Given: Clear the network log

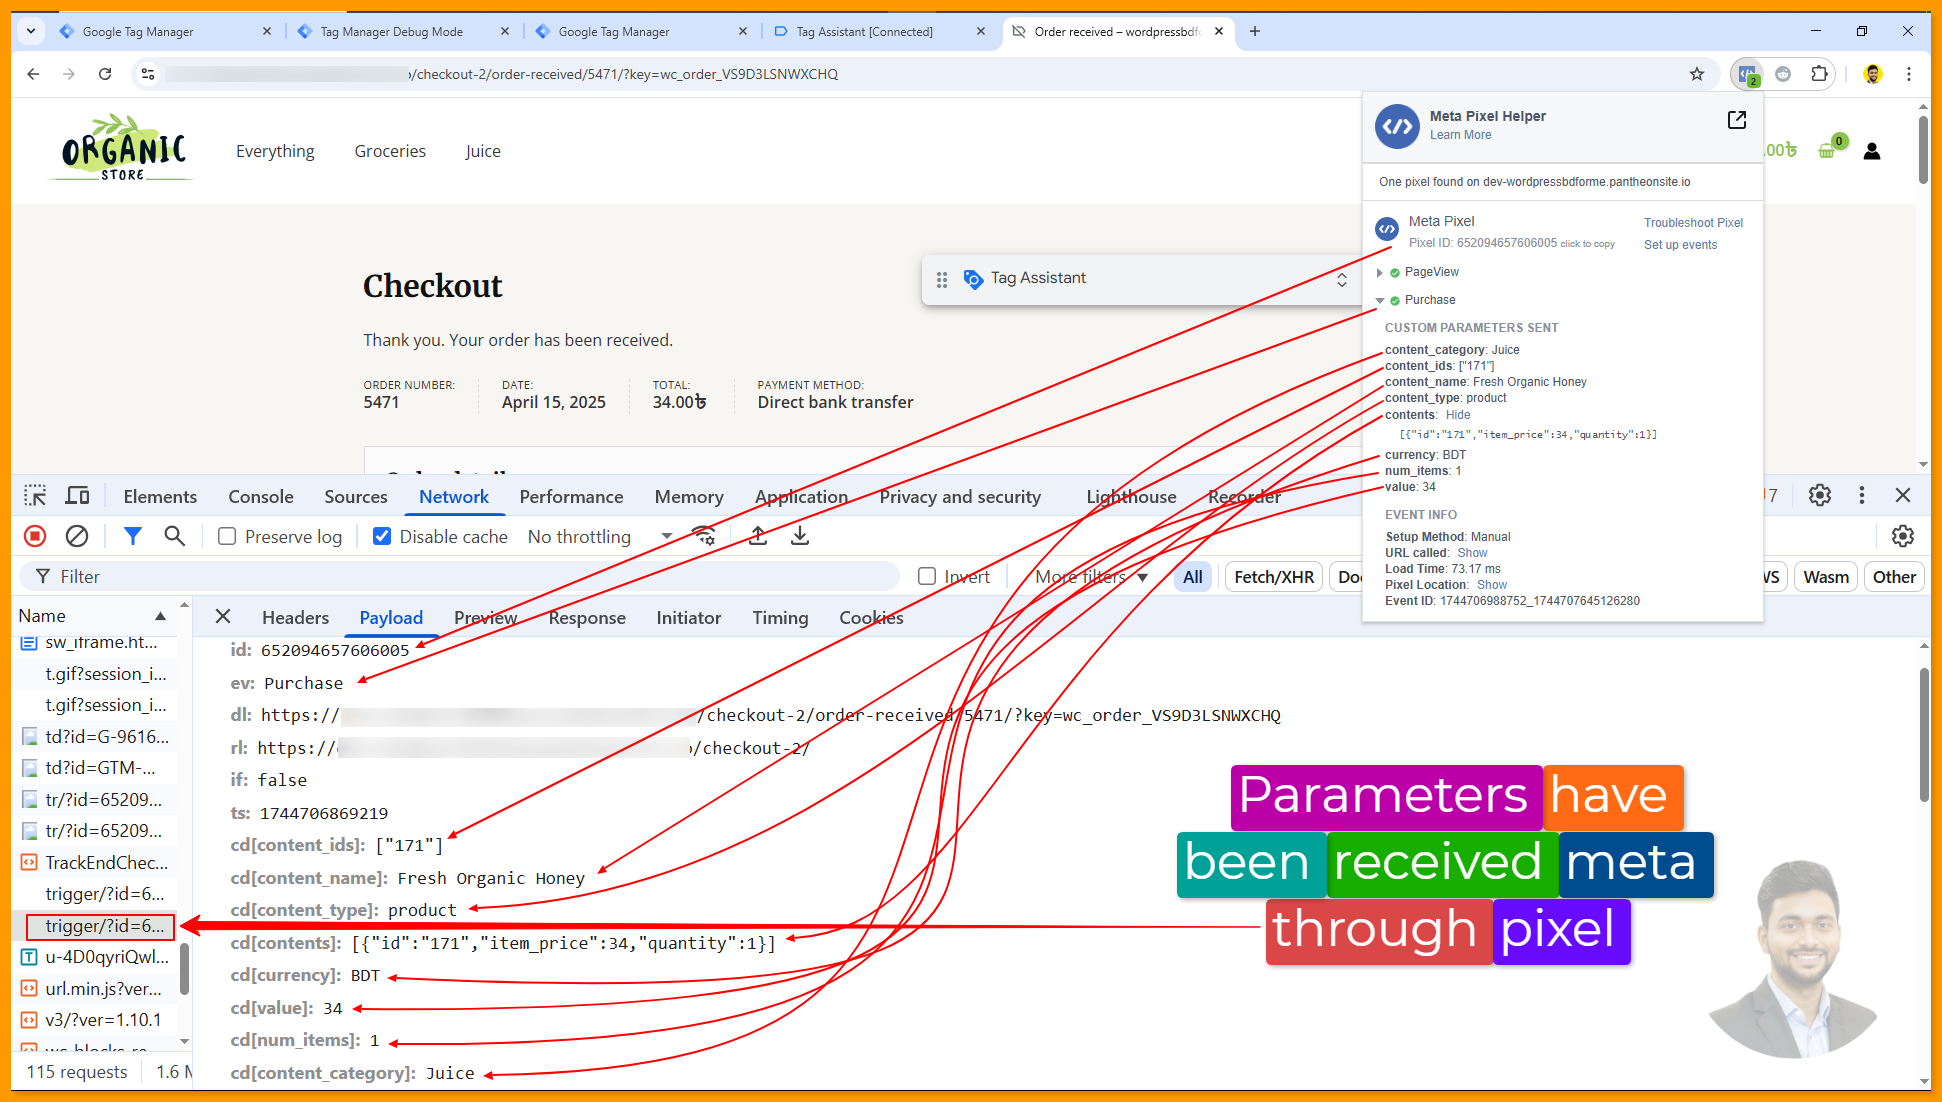Looking at the screenshot, I should point(77,537).
